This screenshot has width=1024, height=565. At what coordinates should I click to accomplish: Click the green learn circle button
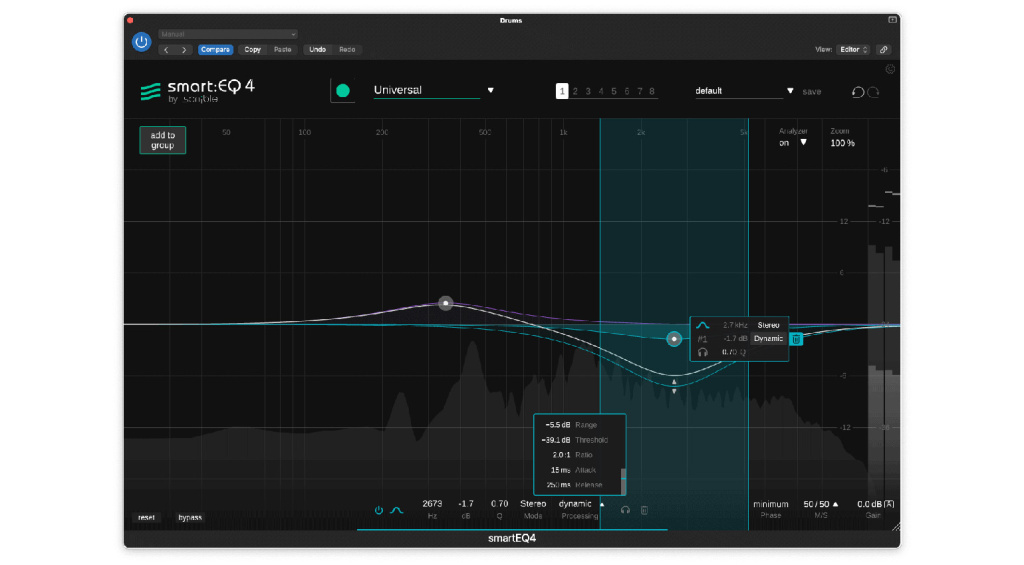pos(342,91)
